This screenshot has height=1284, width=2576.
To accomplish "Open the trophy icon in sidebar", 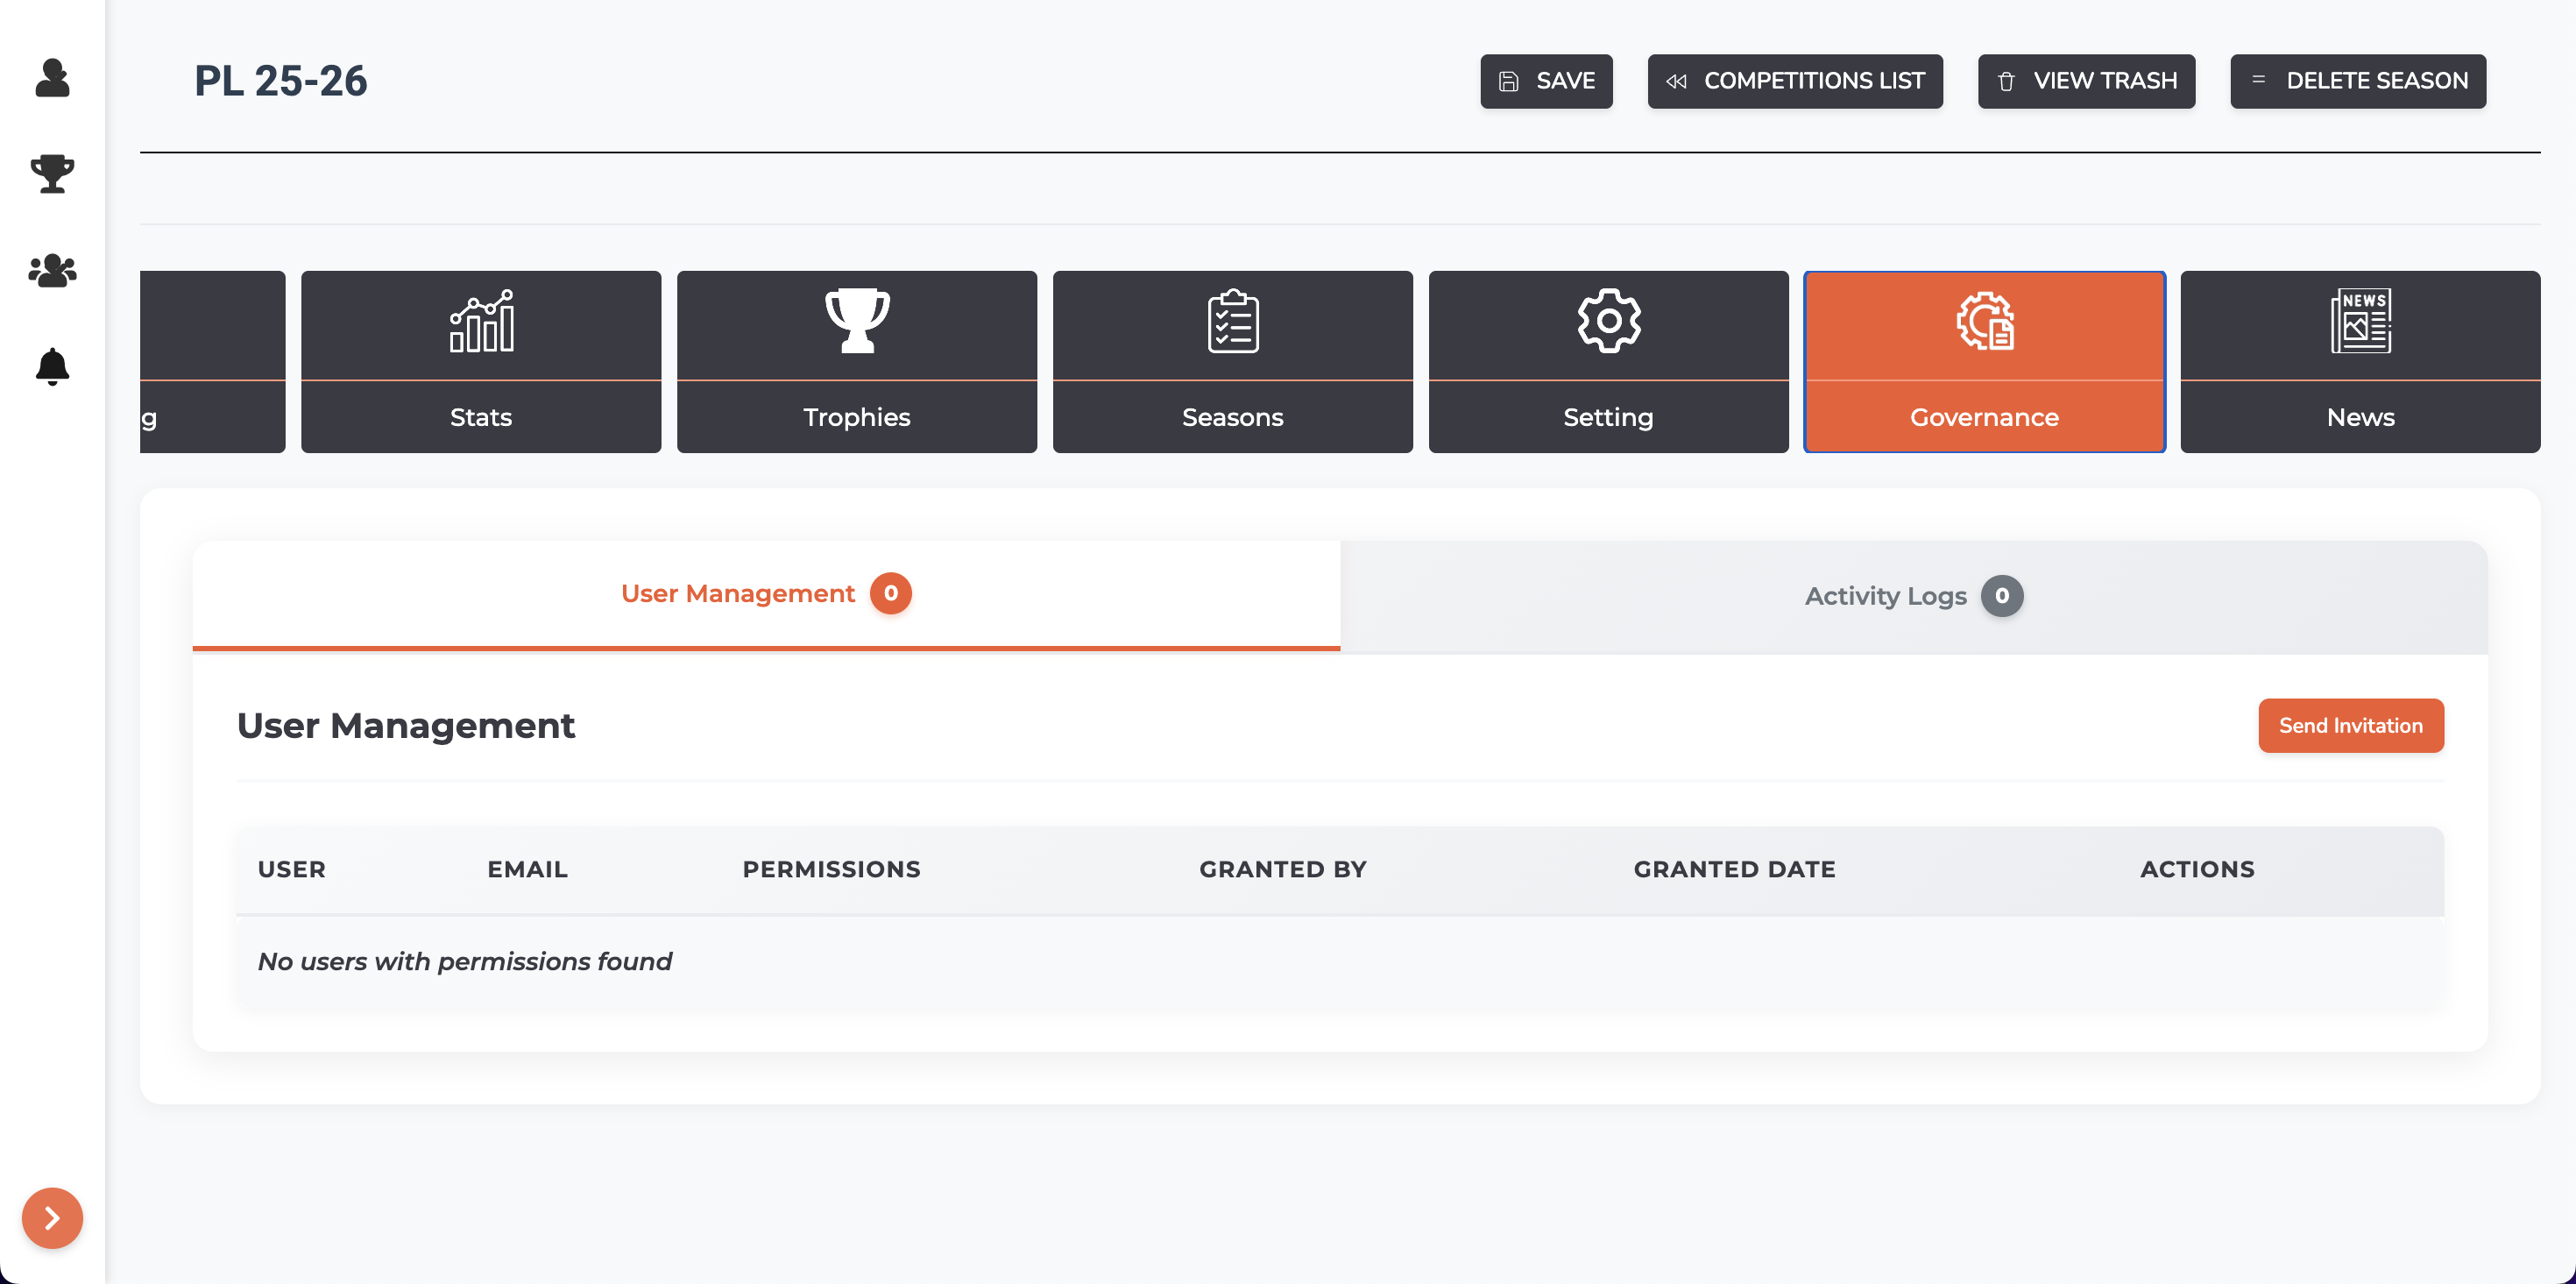I will pyautogui.click(x=52, y=174).
